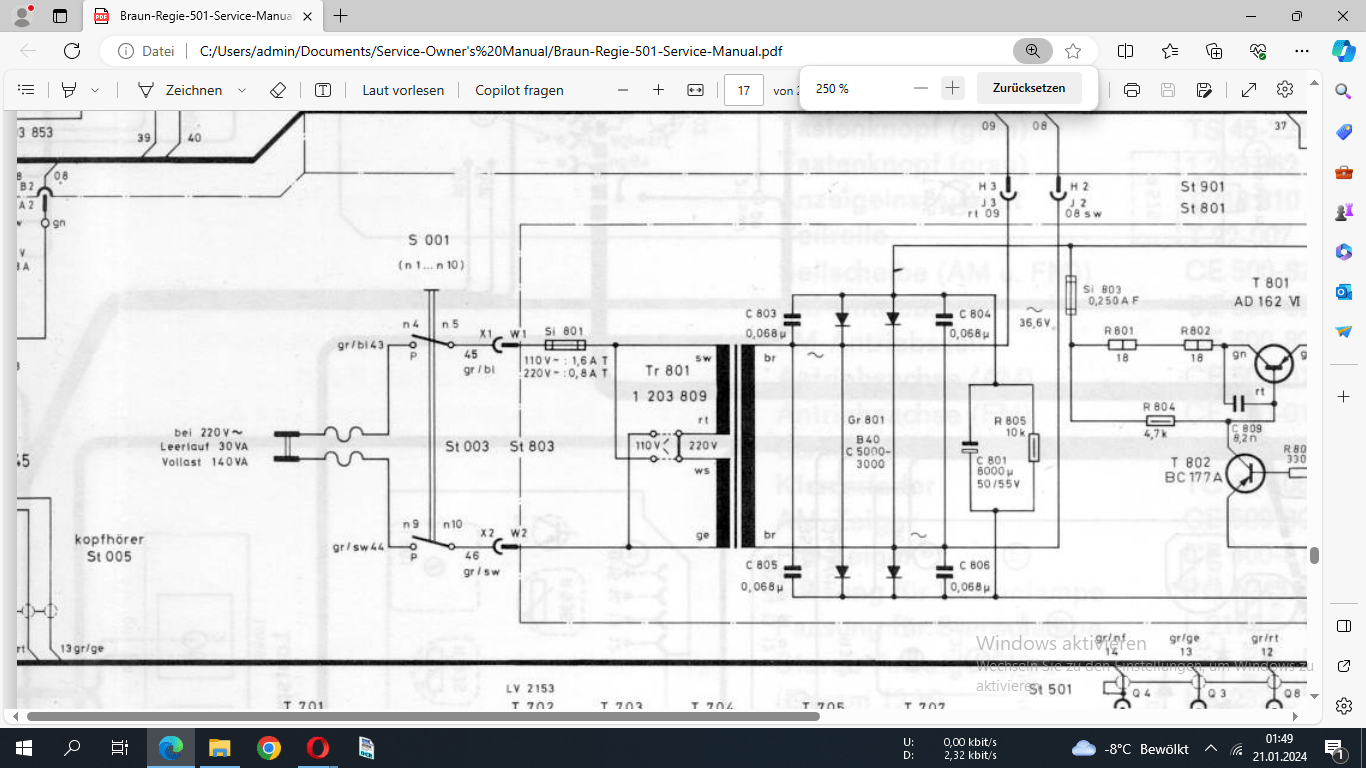Image resolution: width=1366 pixels, height=768 pixels.
Task: Open the tab actions menu
Action: [x=59, y=16]
